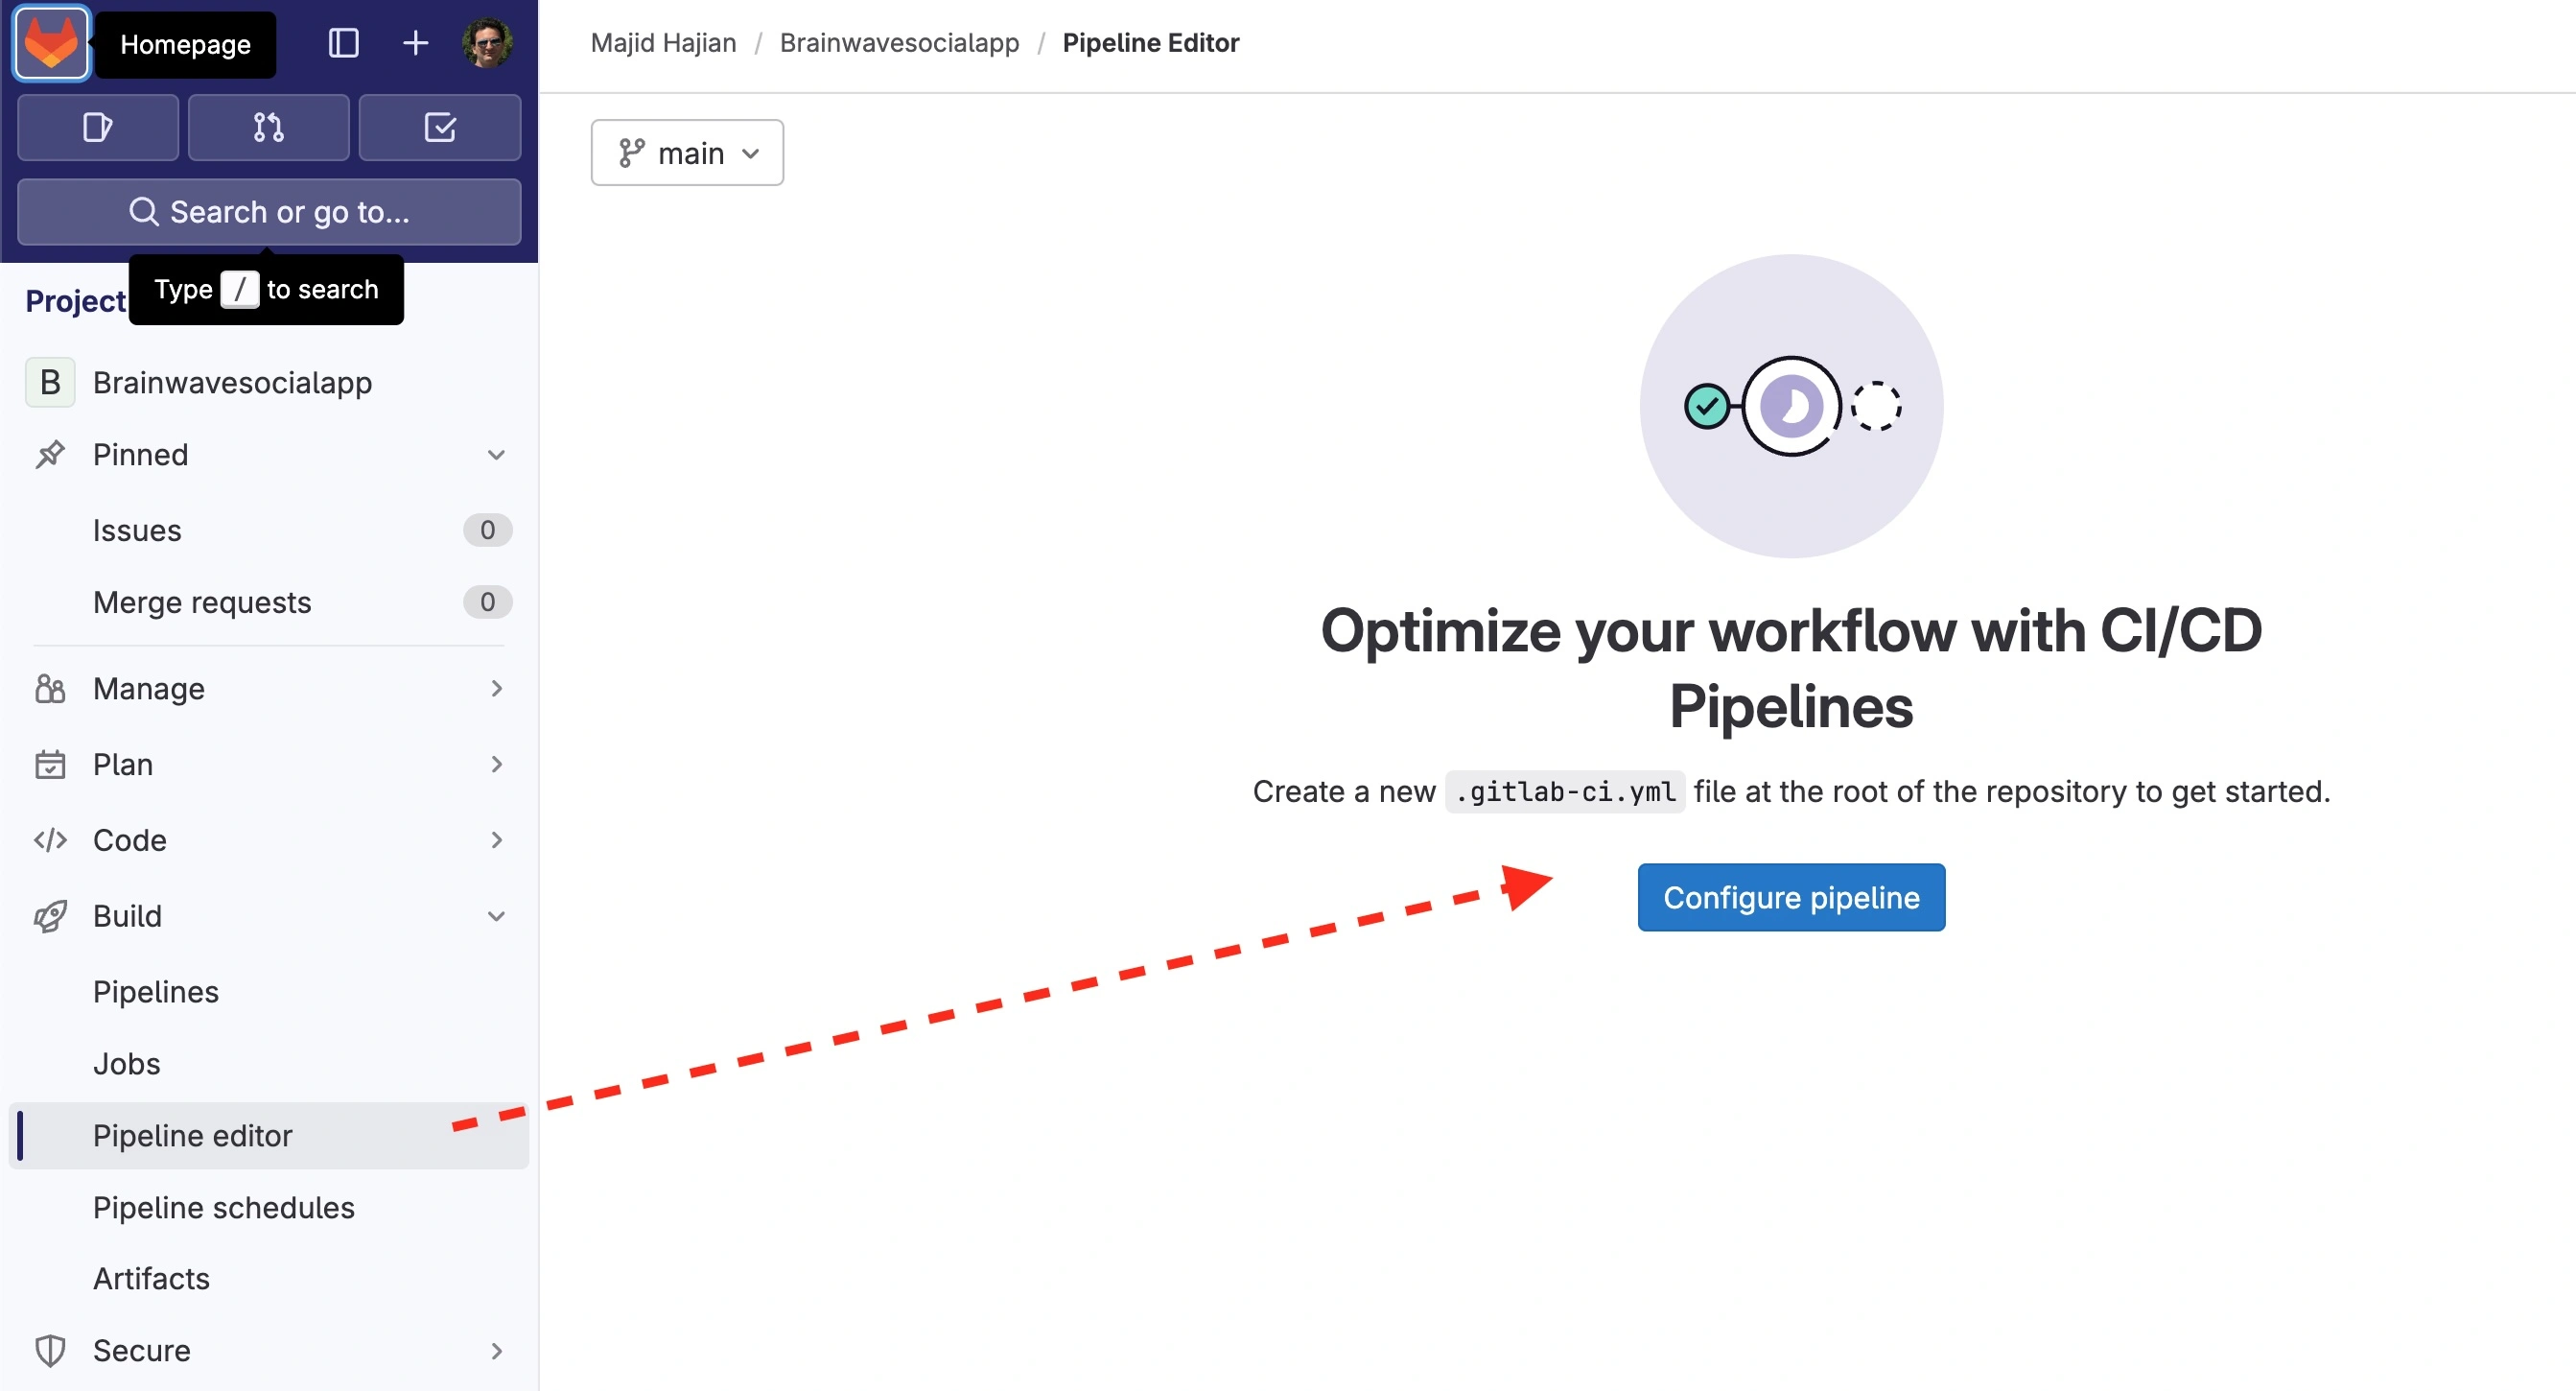Screen dimensions: 2576x1391
Task: Click the .gitlab-ci.yml code text
Action: [x=1565, y=792]
